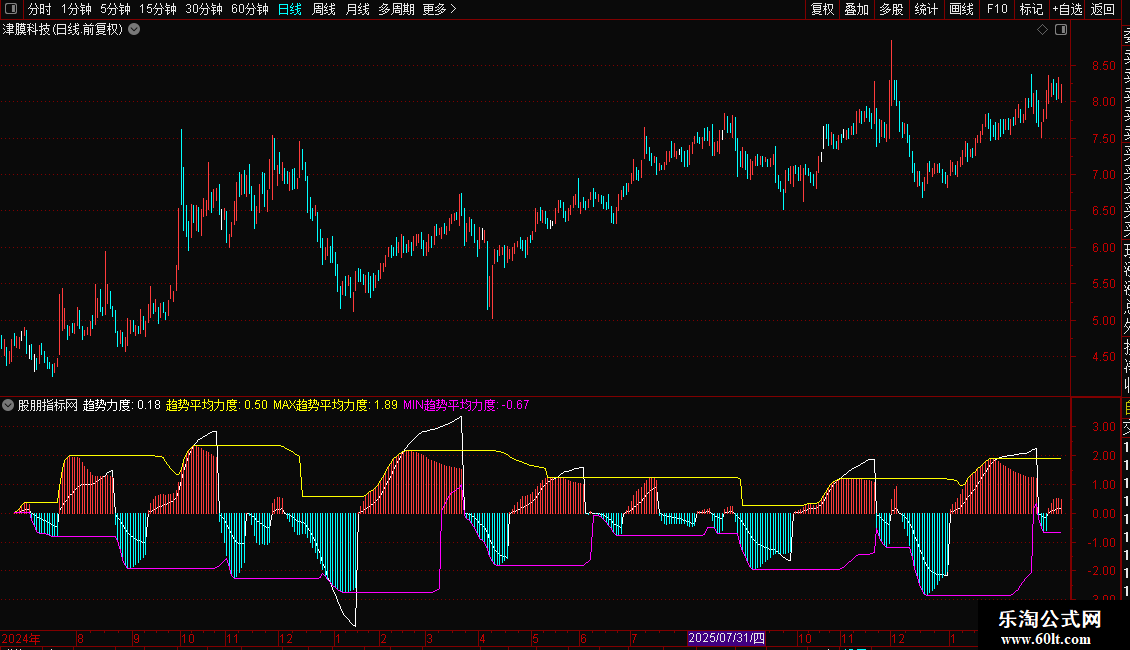The width and height of the screenshot is (1130, 650).
Task: Switch to the 月线 monthly chart
Action: (357, 9)
